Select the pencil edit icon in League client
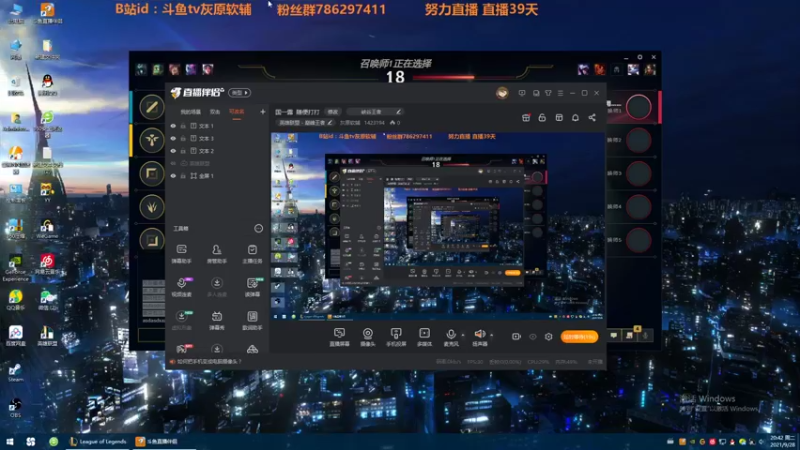Viewport: 800px width, 450px height. pyautogui.click(x=152, y=107)
